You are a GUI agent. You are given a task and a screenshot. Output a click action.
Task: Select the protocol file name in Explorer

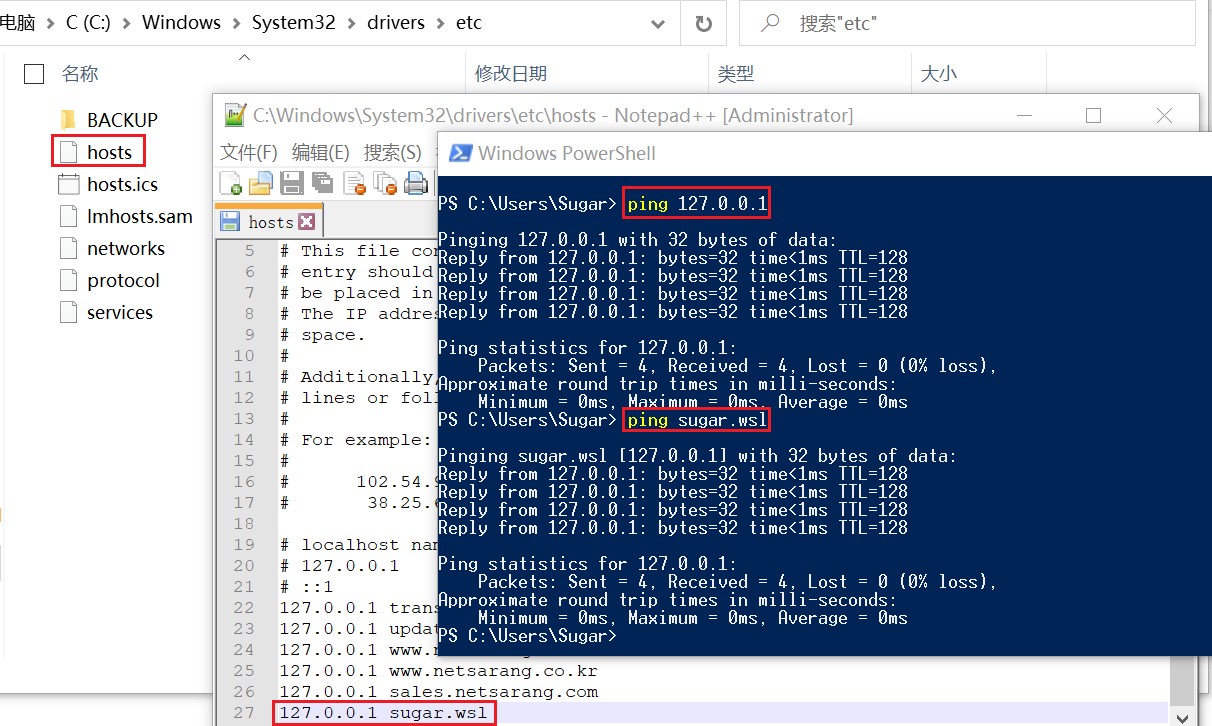tap(123, 280)
